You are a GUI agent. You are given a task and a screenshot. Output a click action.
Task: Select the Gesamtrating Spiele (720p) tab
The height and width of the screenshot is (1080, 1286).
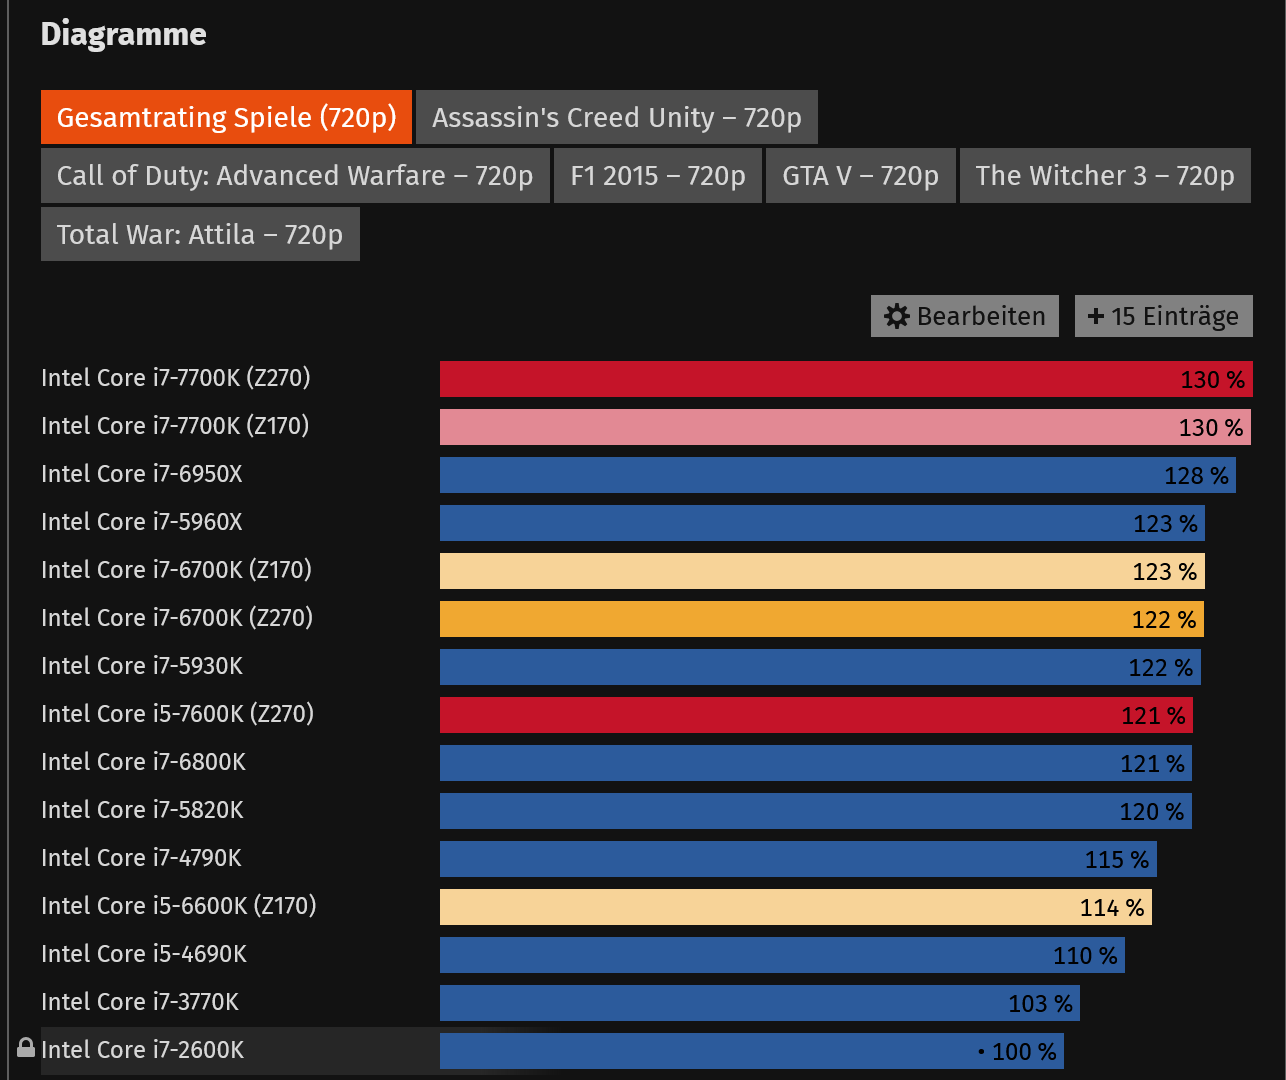[x=226, y=117]
